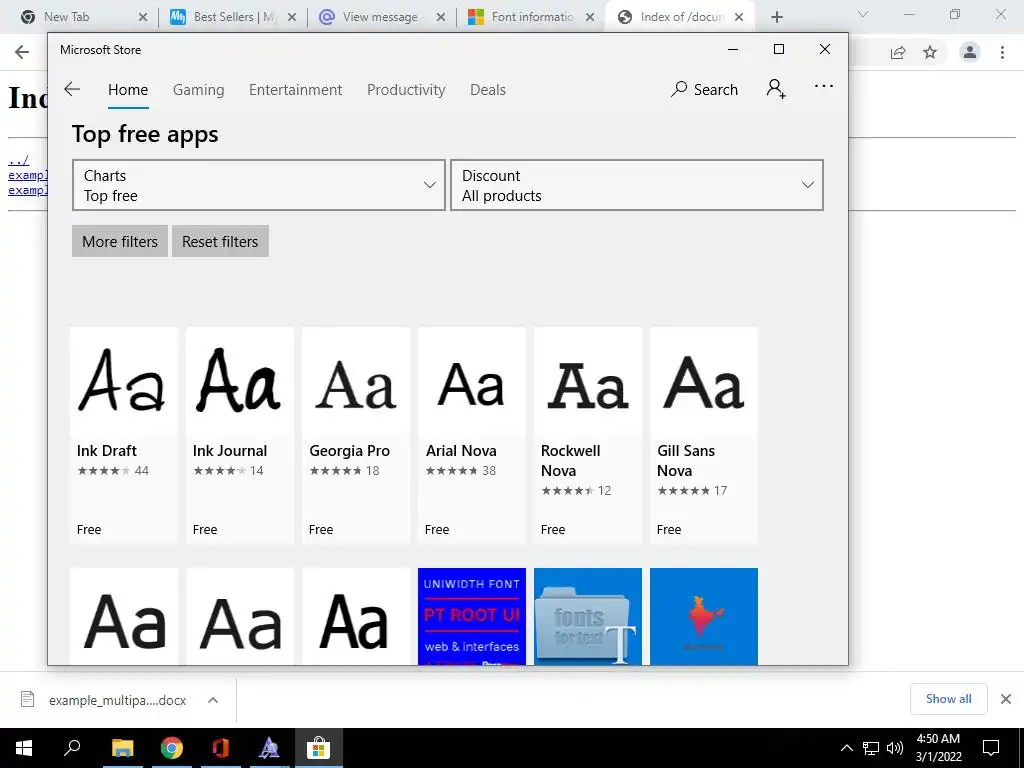Screen dimensions: 1024x768
Task: Open the taskbar search
Action: click(x=72, y=748)
